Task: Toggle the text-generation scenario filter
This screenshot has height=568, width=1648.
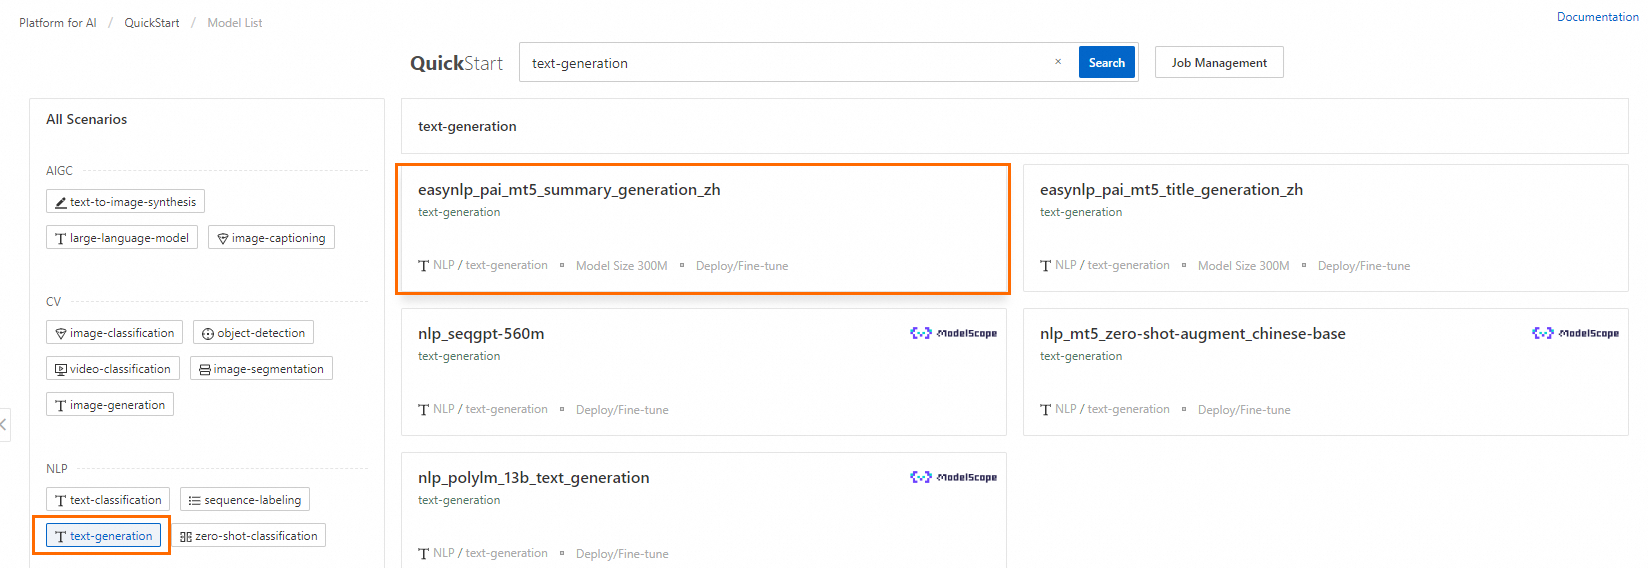Action: (x=103, y=536)
